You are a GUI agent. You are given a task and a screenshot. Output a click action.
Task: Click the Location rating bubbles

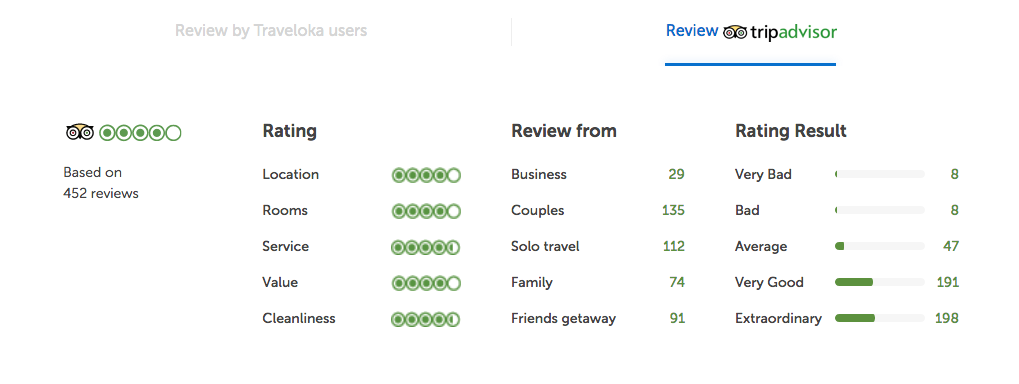tap(426, 175)
